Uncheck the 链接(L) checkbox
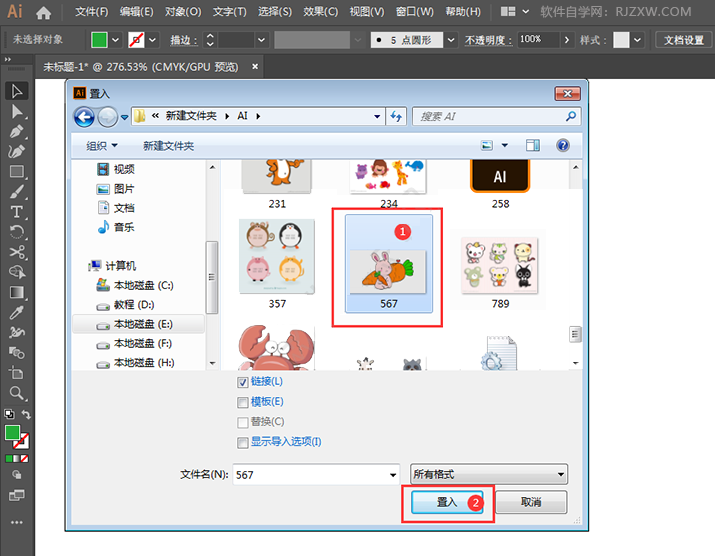The image size is (715, 556). (x=243, y=382)
